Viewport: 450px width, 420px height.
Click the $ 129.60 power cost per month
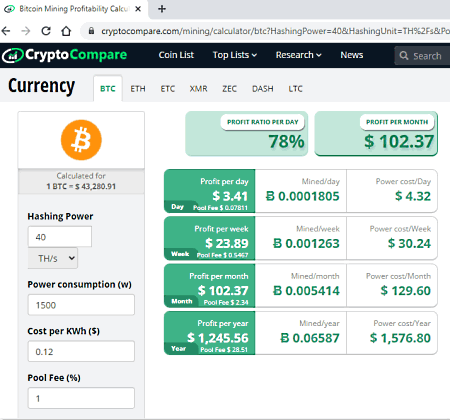tap(406, 291)
